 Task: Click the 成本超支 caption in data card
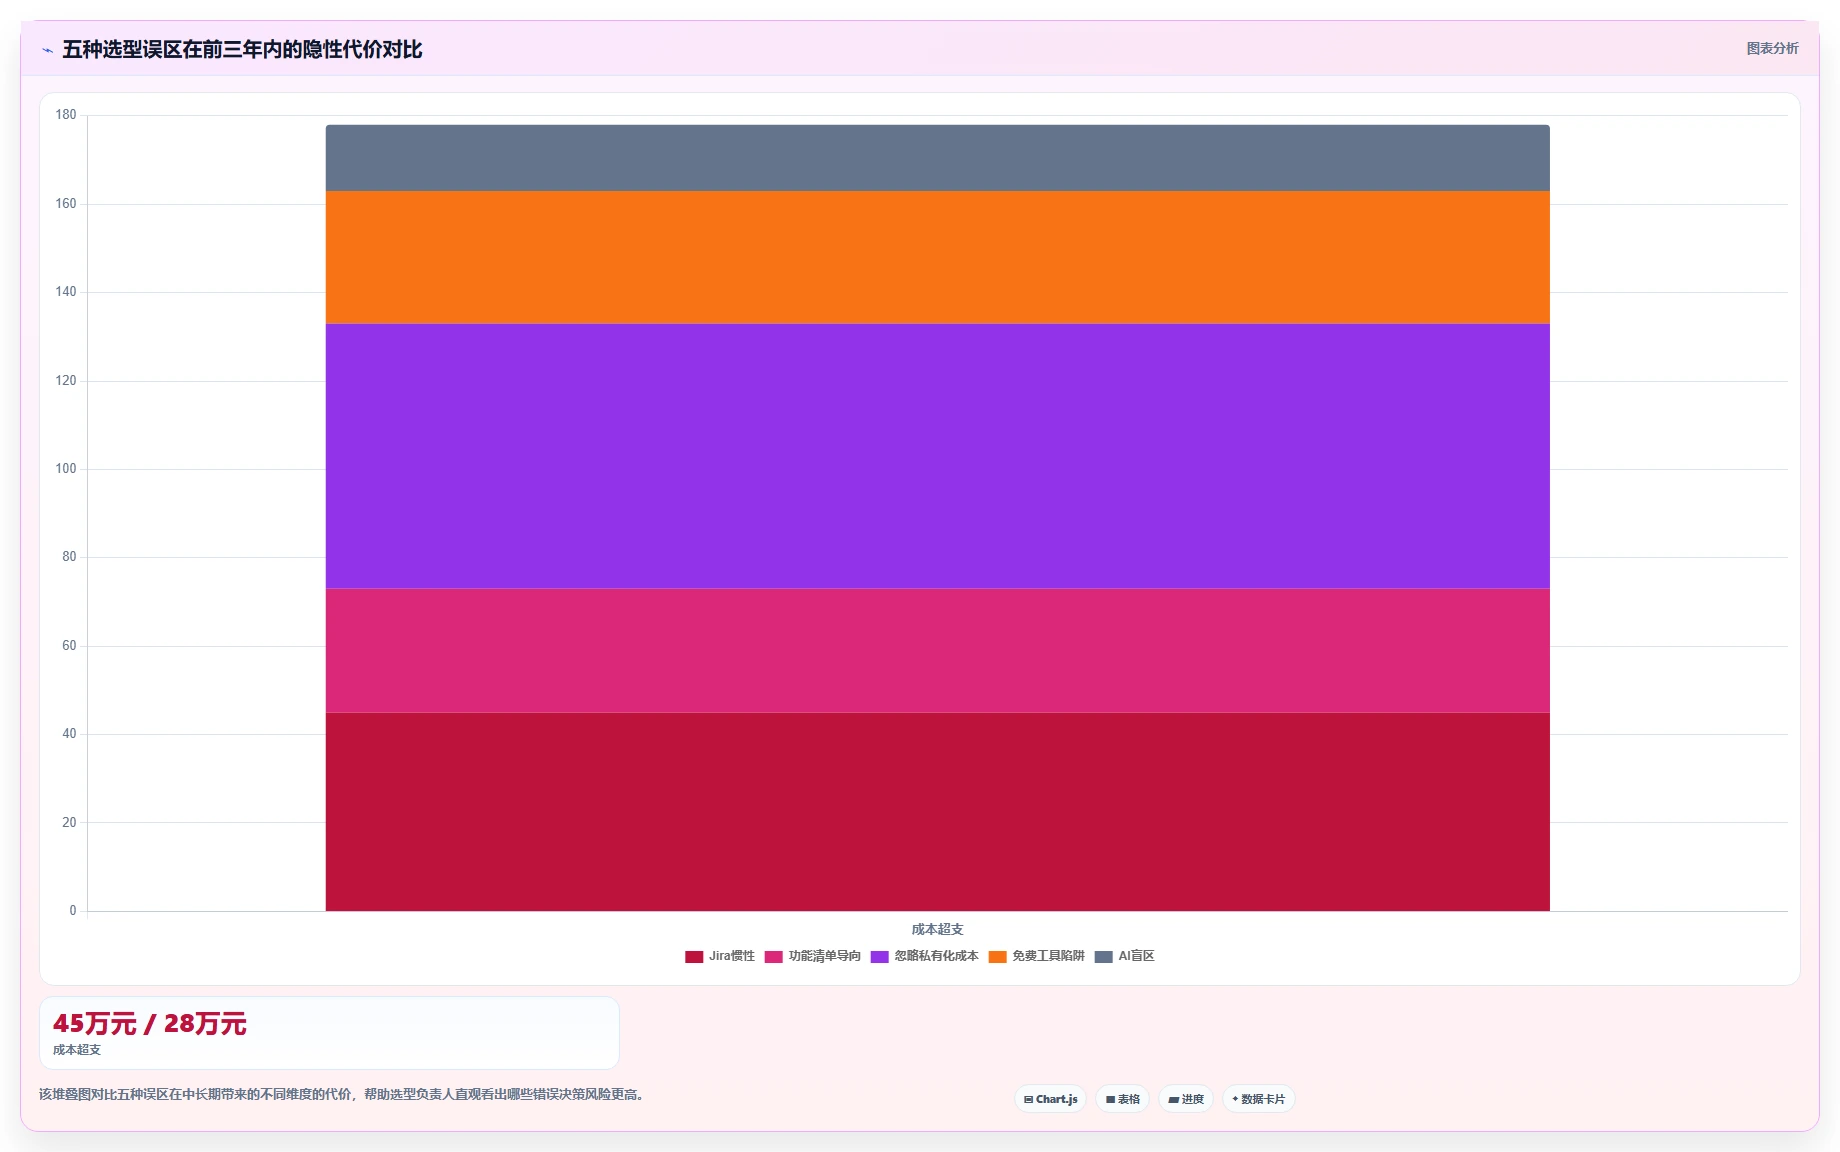[77, 1050]
